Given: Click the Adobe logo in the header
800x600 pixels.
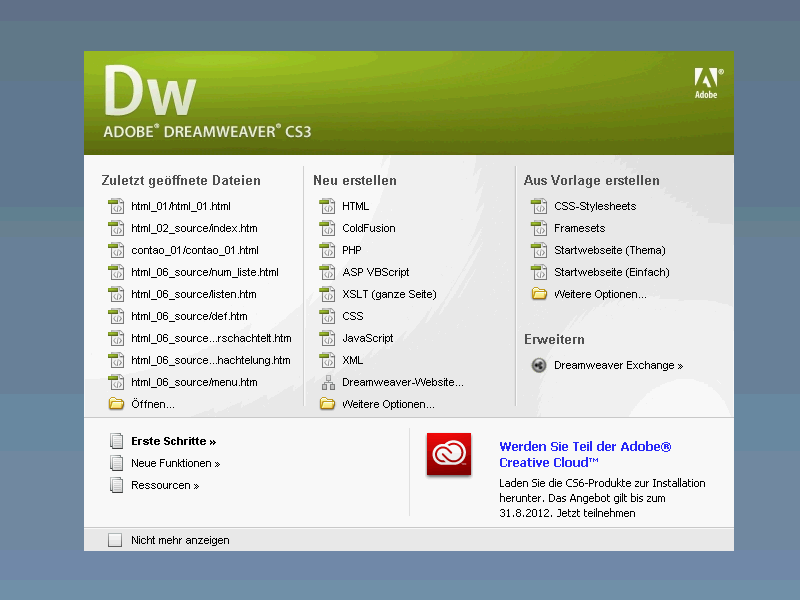Looking at the screenshot, I should point(708,83).
